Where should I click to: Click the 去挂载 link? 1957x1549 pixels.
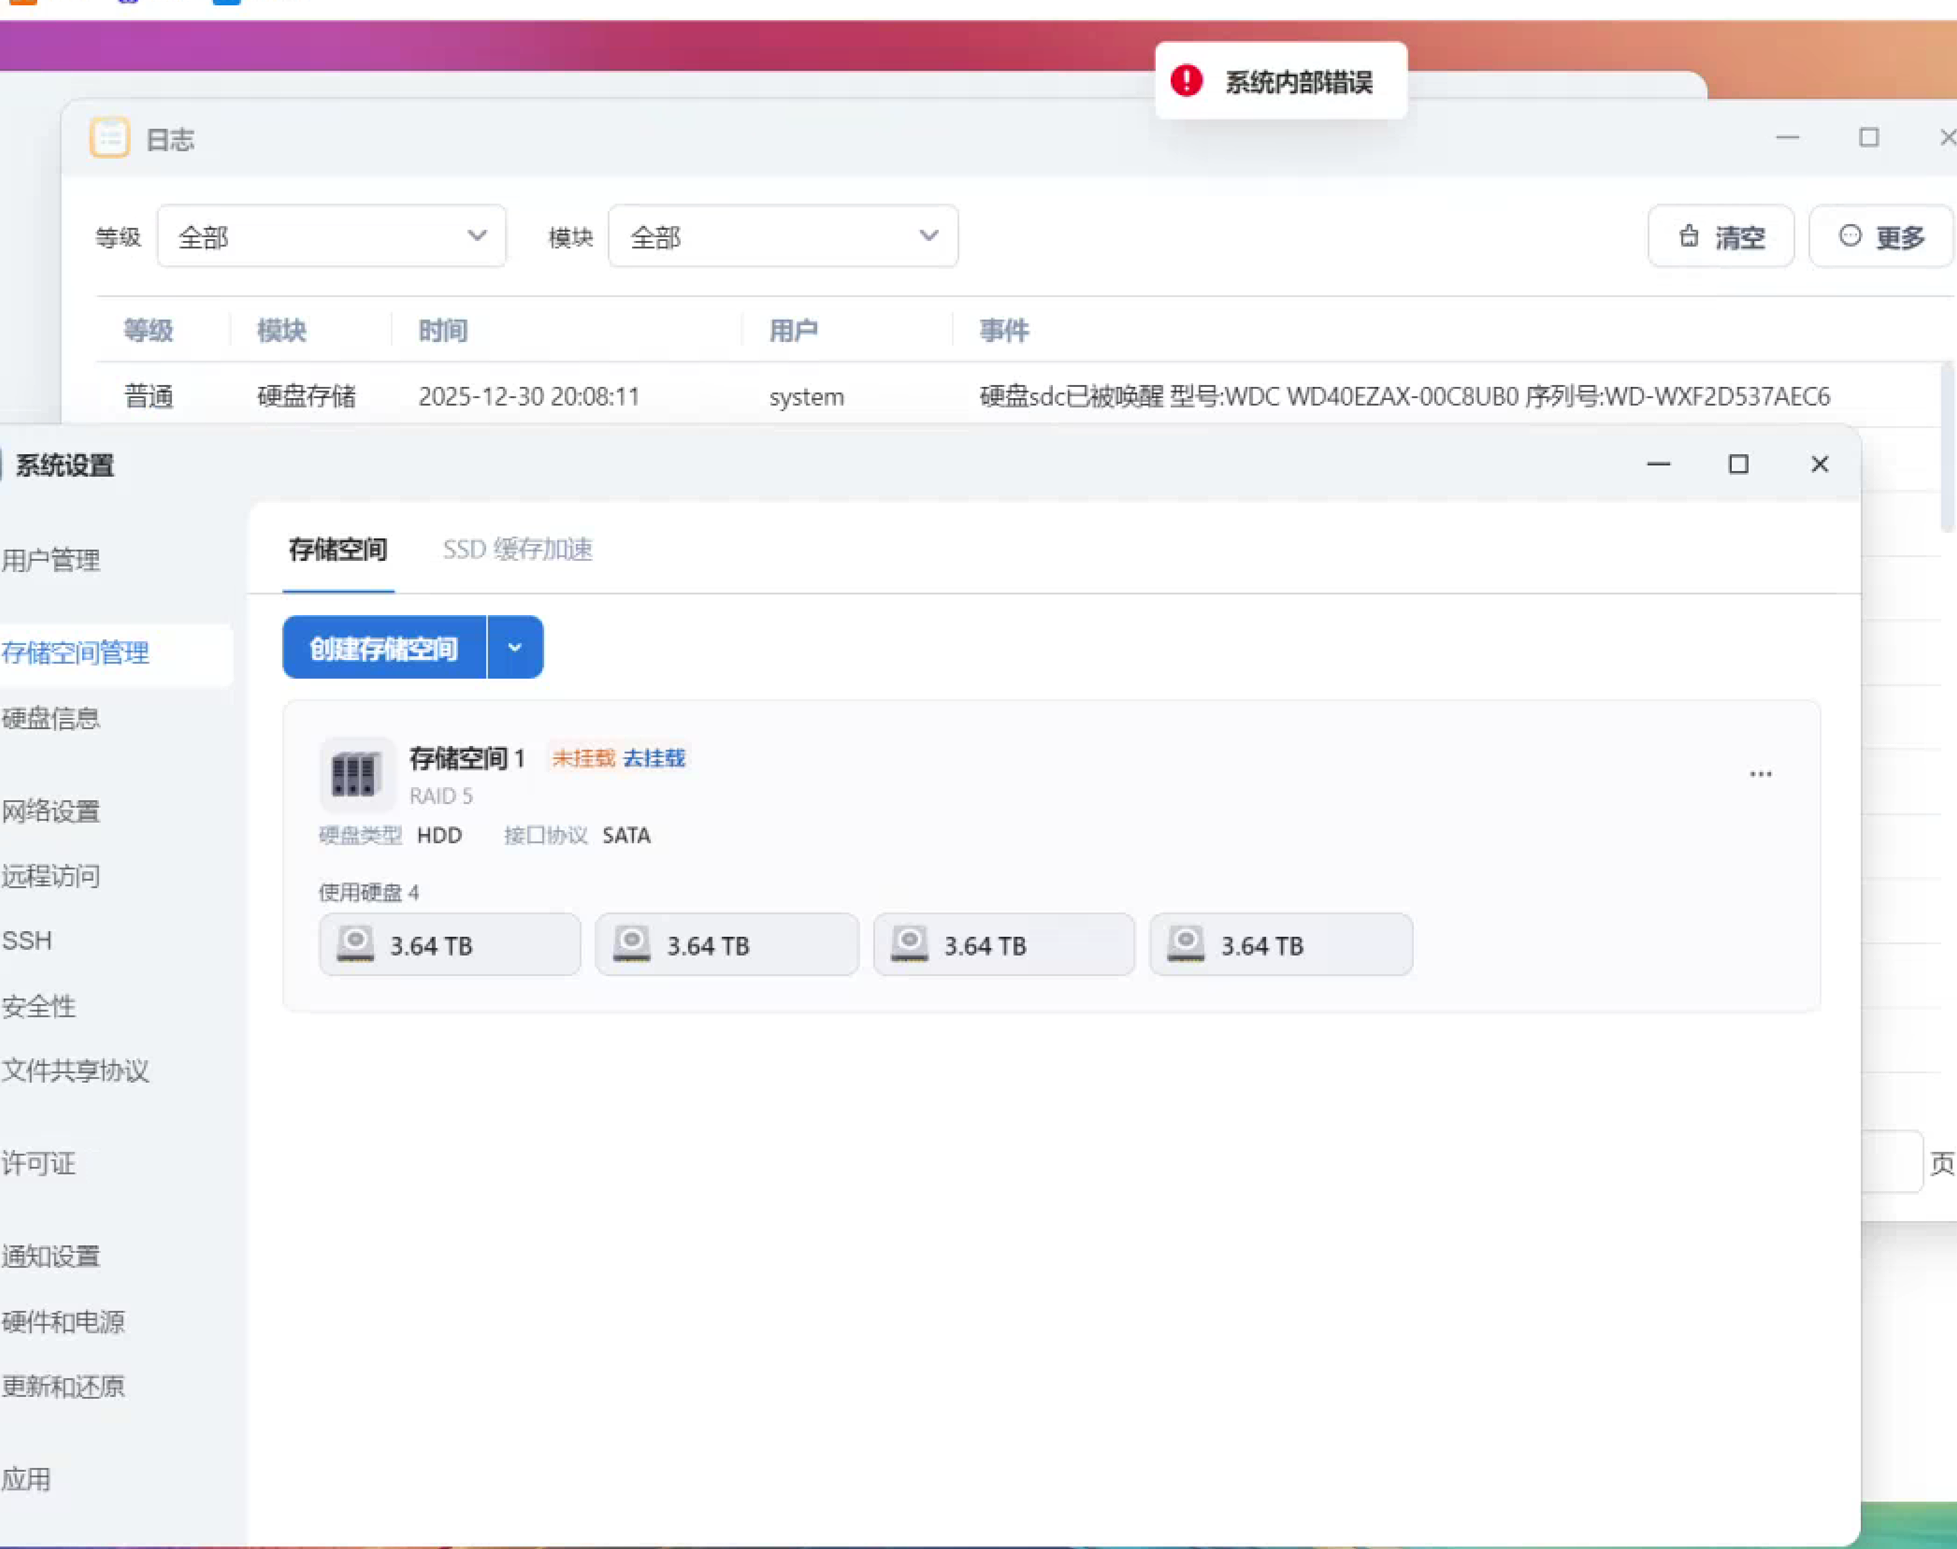coord(654,758)
